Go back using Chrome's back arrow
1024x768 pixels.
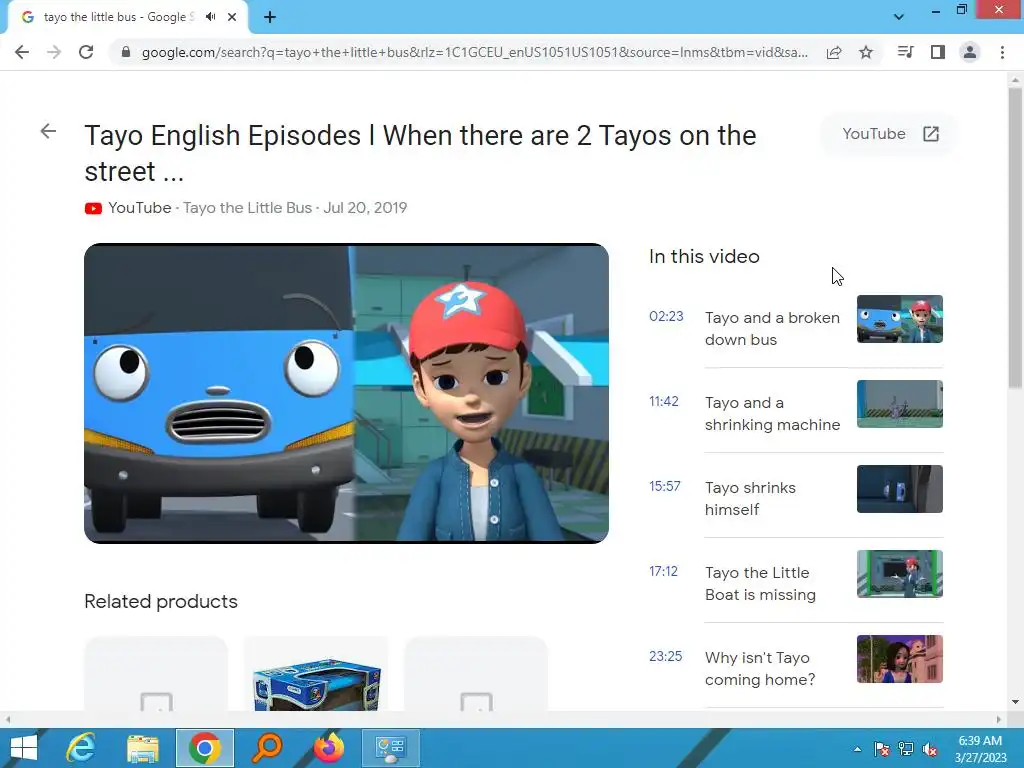point(22,52)
